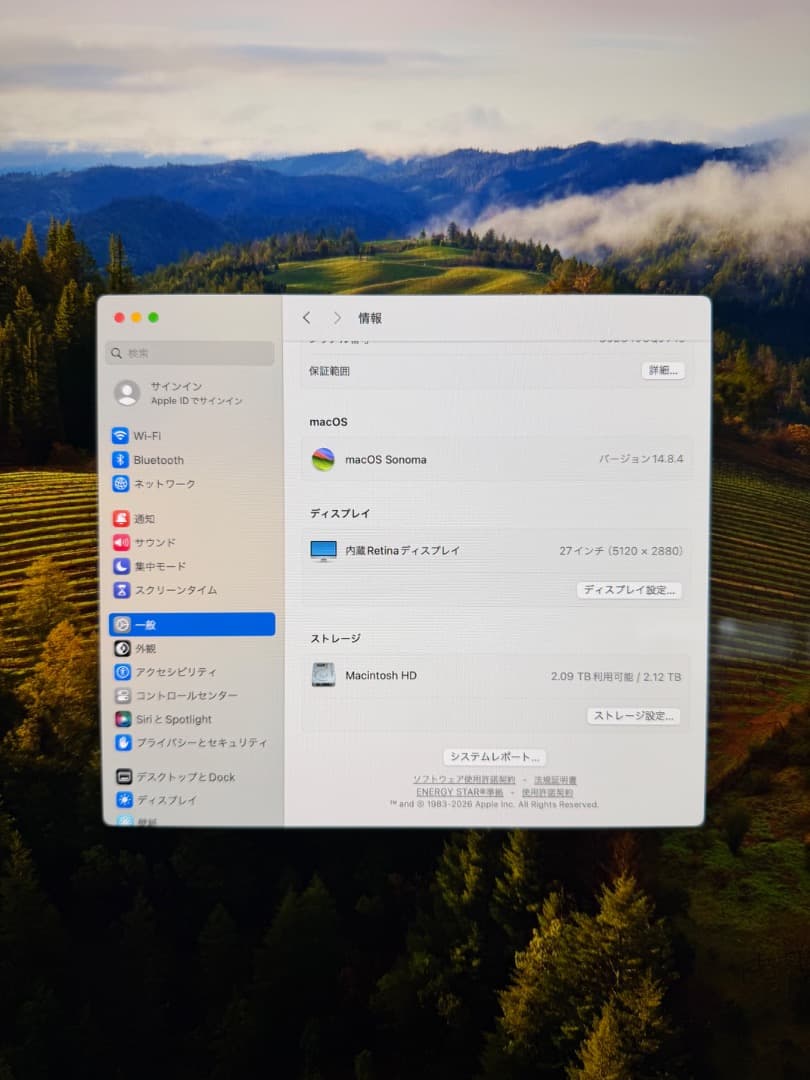
Task: Close the settings window red button
Action: pos(119,317)
